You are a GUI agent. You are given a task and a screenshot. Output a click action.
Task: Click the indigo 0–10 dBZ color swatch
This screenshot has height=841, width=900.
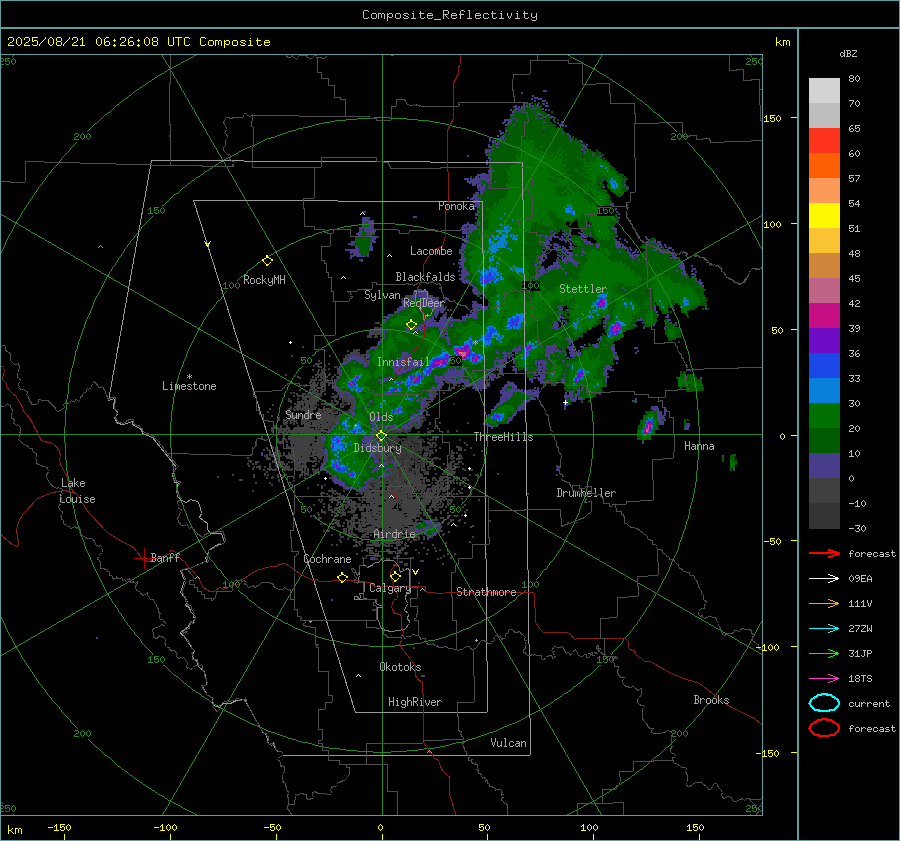click(824, 466)
